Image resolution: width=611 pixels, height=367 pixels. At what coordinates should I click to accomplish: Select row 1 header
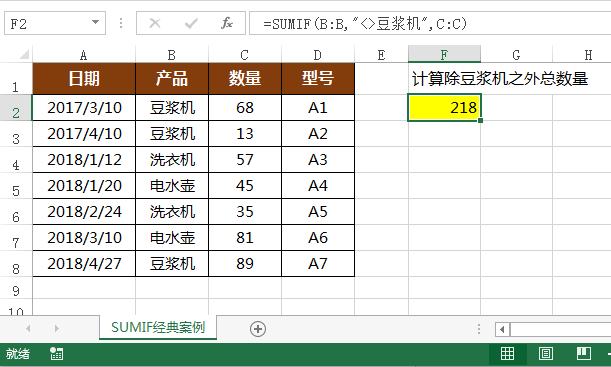coord(16,79)
